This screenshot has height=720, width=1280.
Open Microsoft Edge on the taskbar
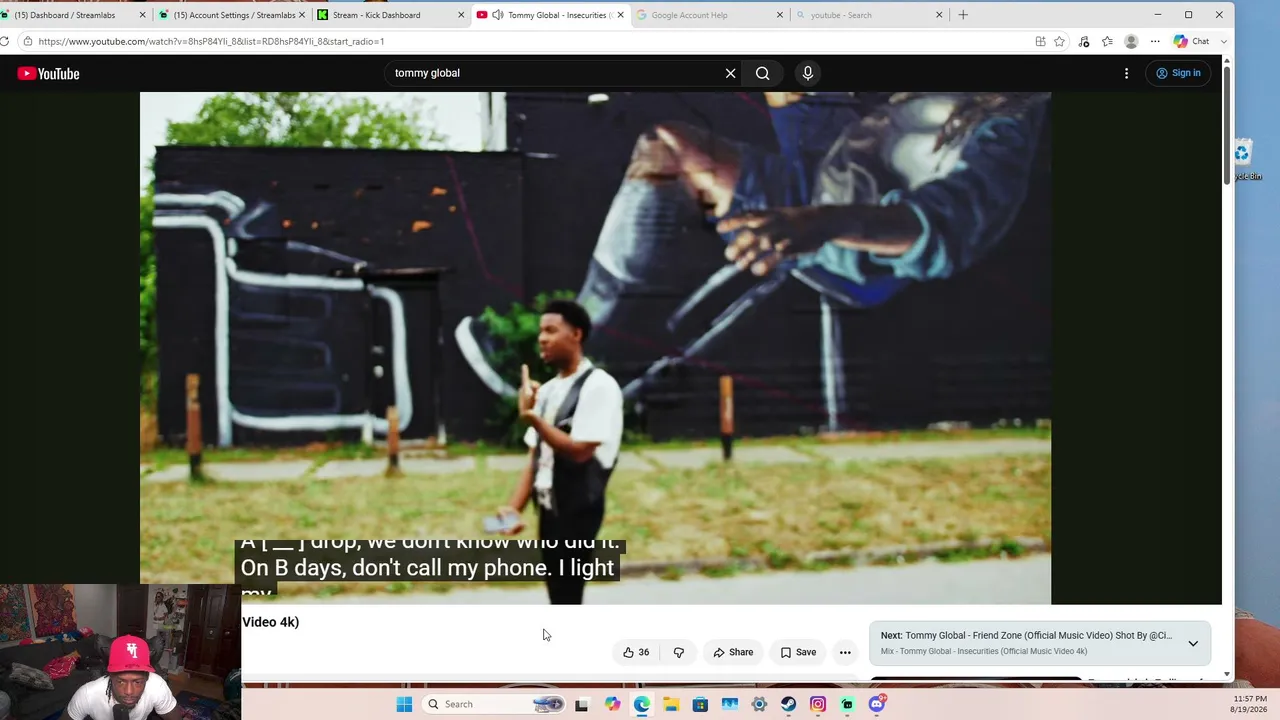(641, 704)
